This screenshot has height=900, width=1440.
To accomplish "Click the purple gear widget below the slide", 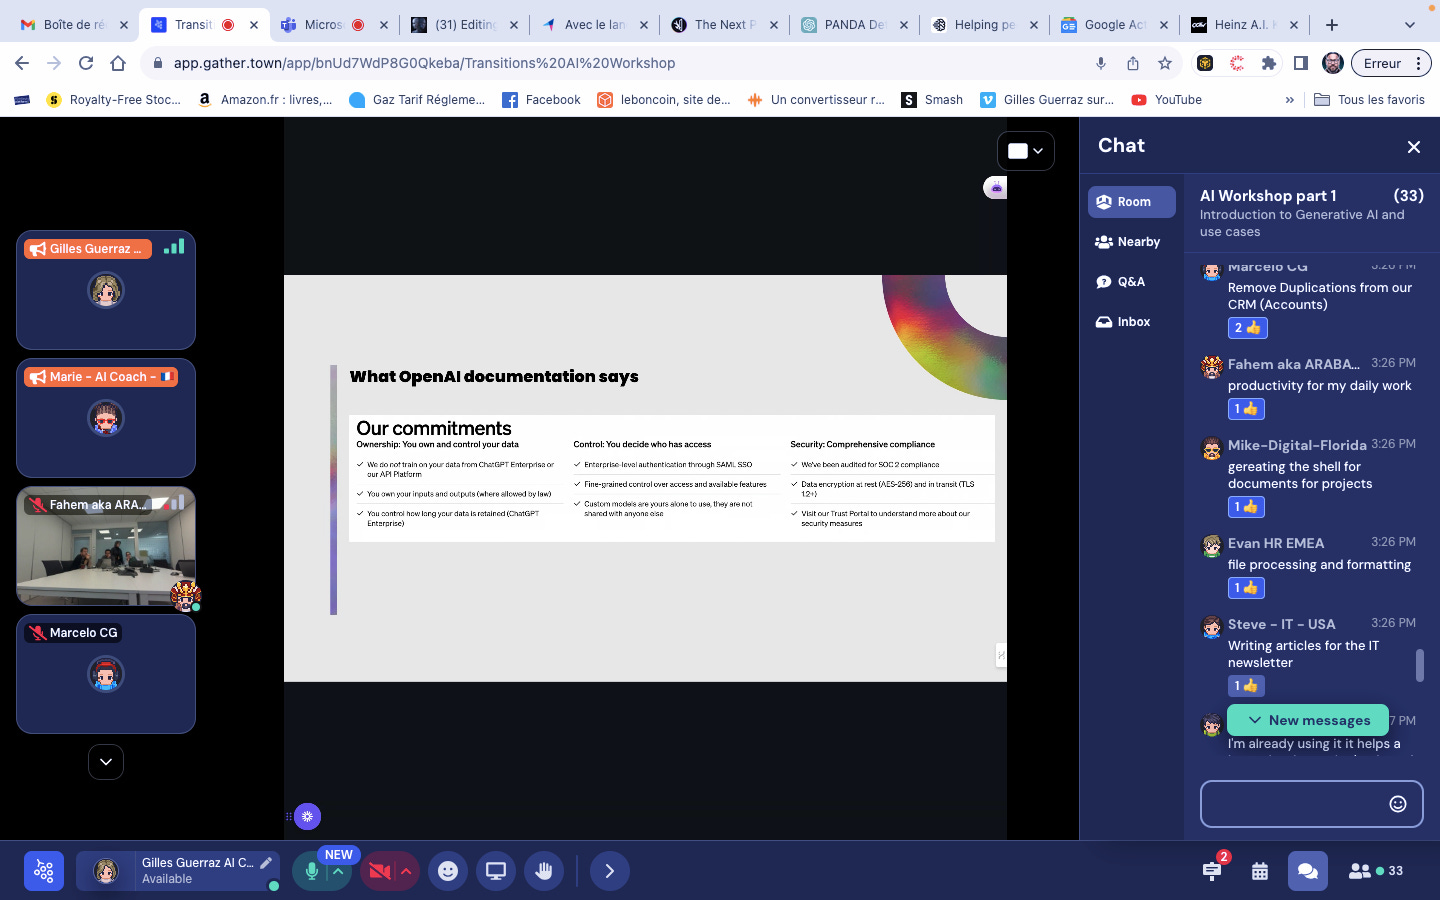I will pos(307,817).
